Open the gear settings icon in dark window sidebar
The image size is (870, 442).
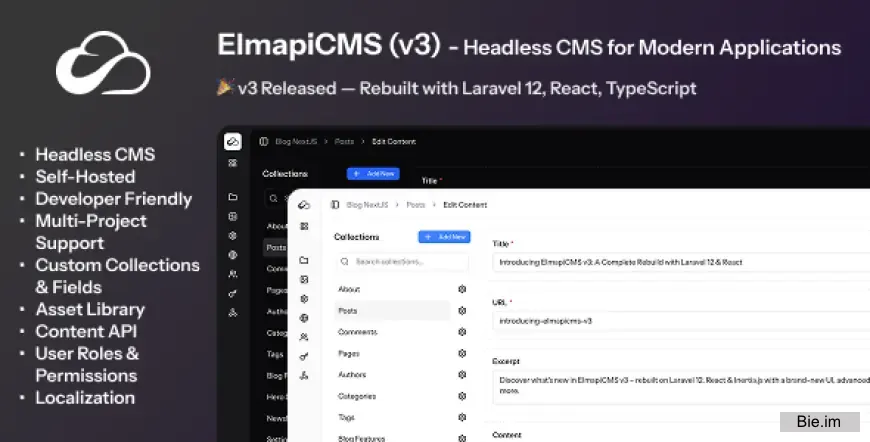click(x=233, y=236)
